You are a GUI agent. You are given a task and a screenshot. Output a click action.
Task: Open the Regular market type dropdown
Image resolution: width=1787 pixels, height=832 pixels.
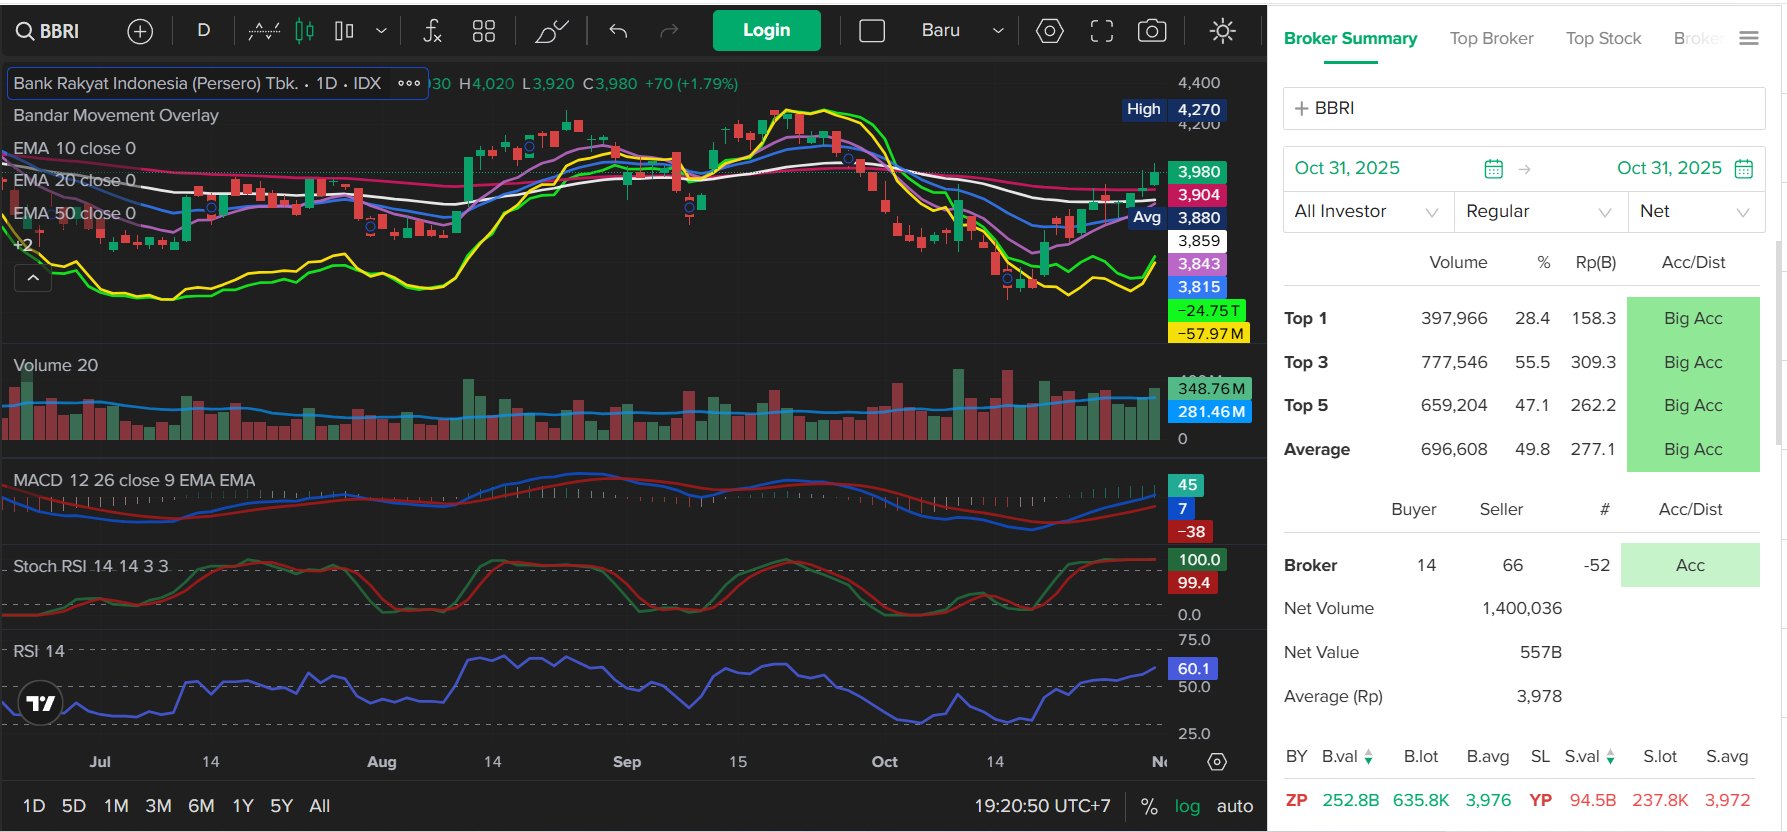tap(1538, 212)
